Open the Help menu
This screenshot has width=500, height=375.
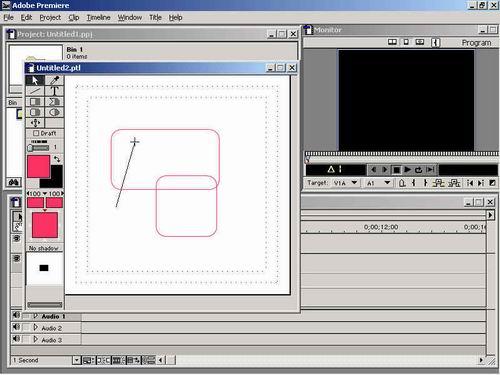pos(175,18)
